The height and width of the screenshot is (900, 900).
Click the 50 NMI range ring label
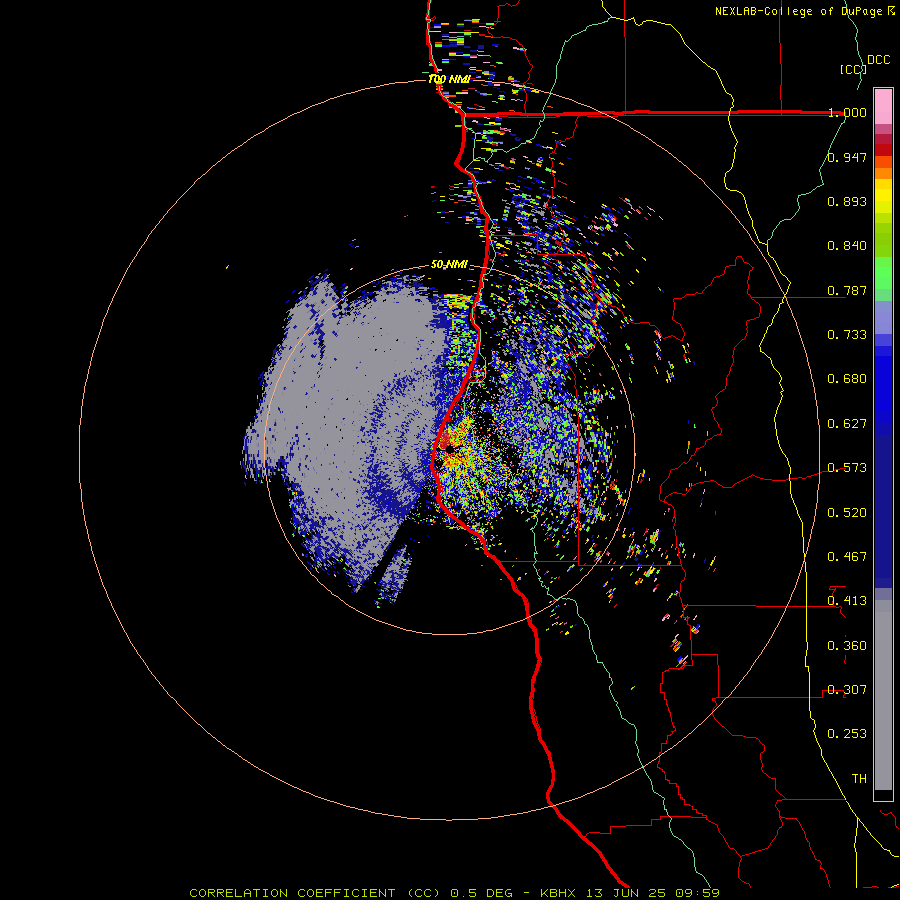pos(449,265)
